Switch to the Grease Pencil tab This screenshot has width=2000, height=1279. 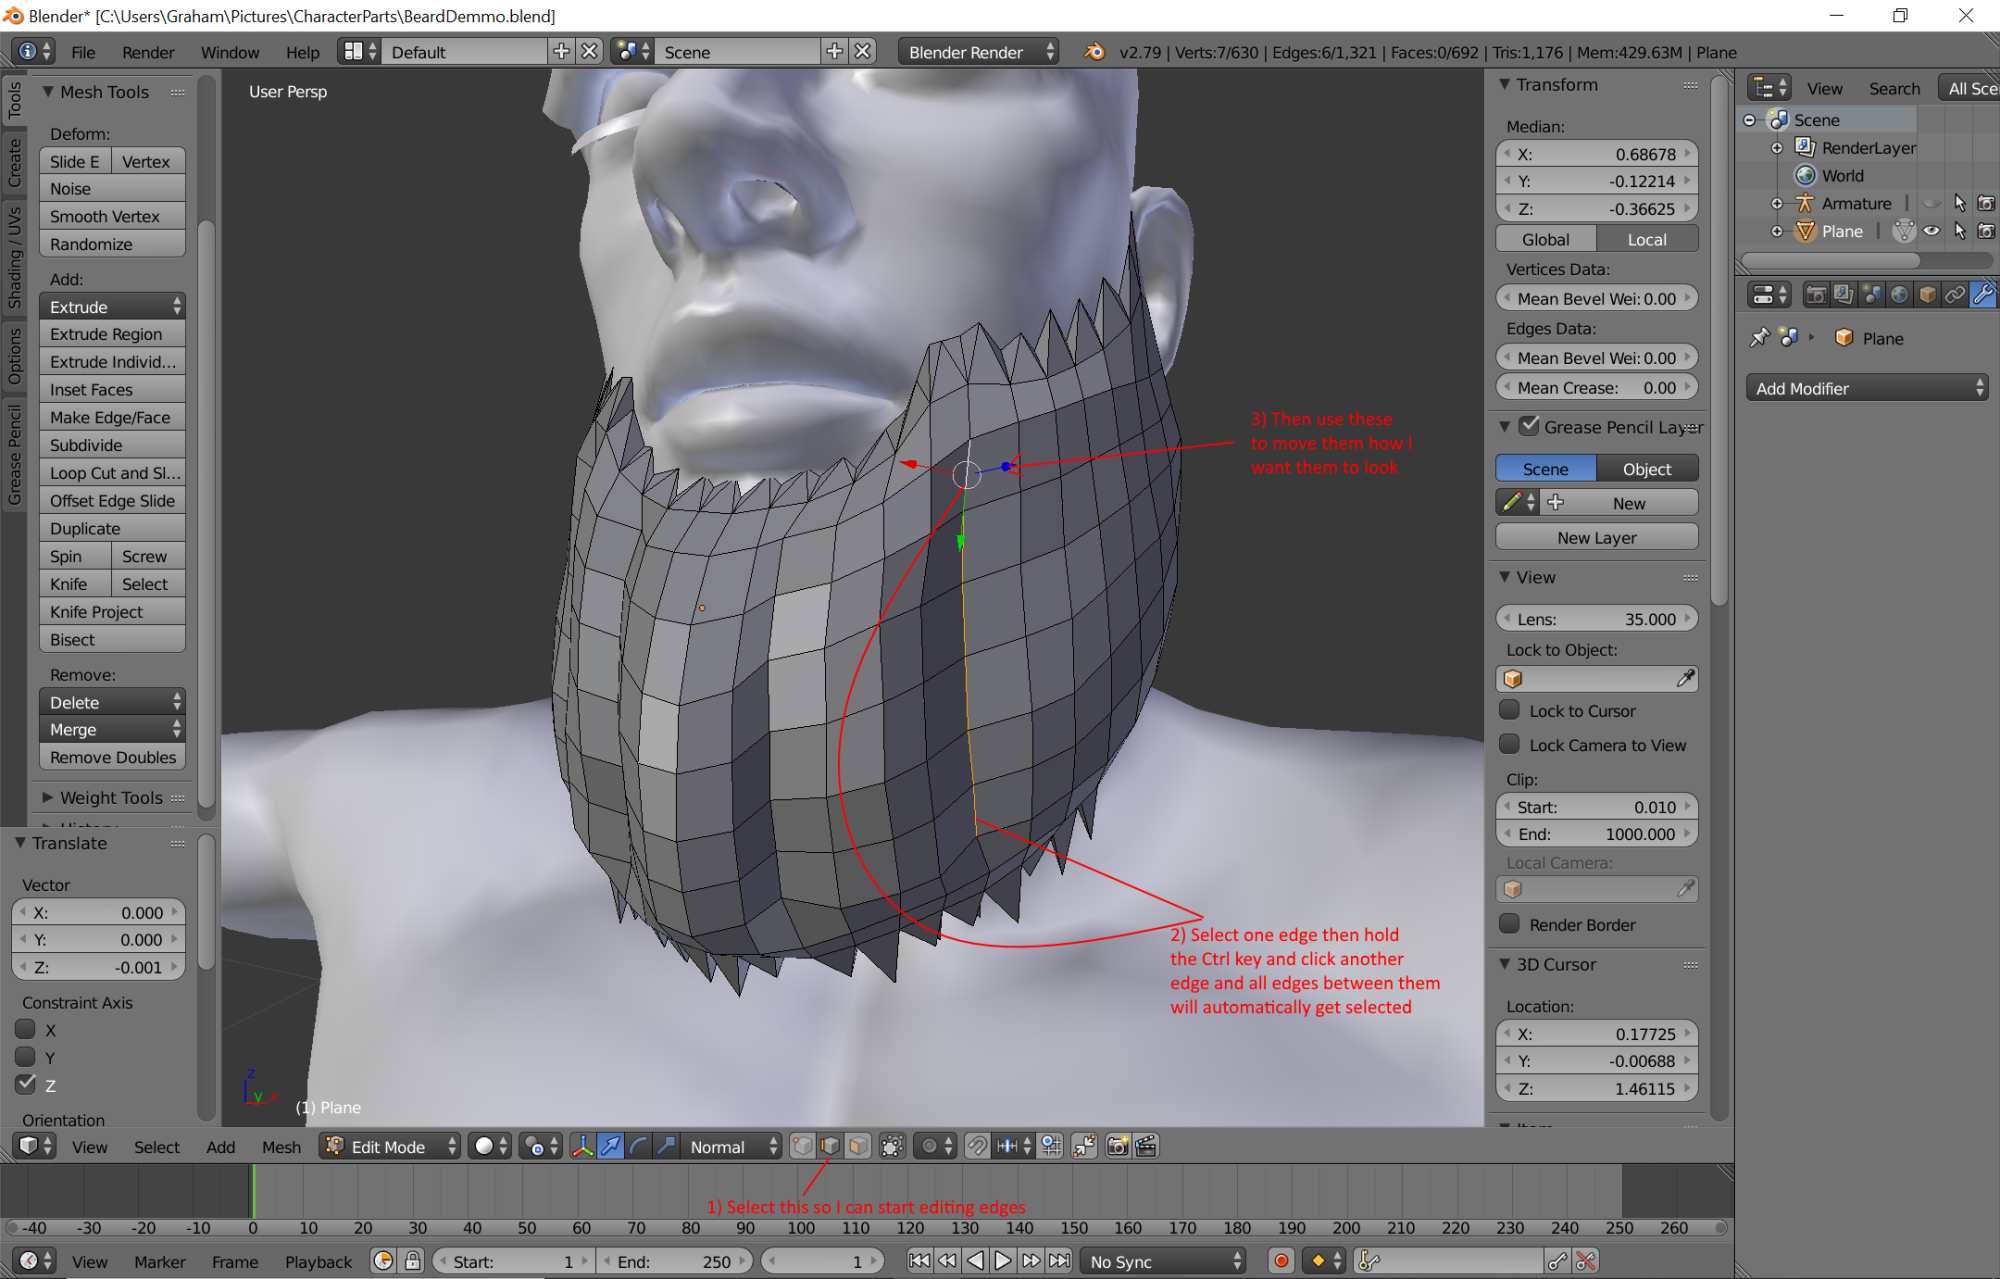pyautogui.click(x=15, y=455)
